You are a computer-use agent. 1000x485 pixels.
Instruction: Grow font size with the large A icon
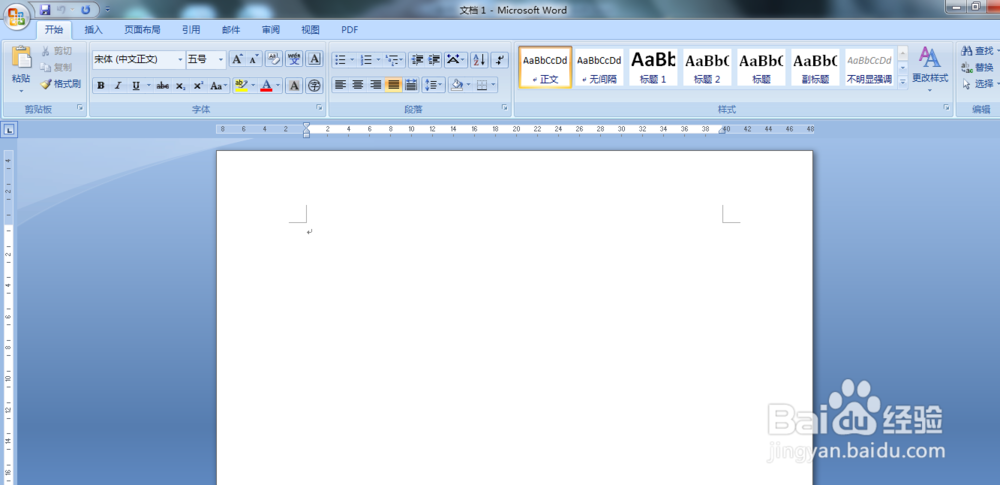tap(237, 59)
